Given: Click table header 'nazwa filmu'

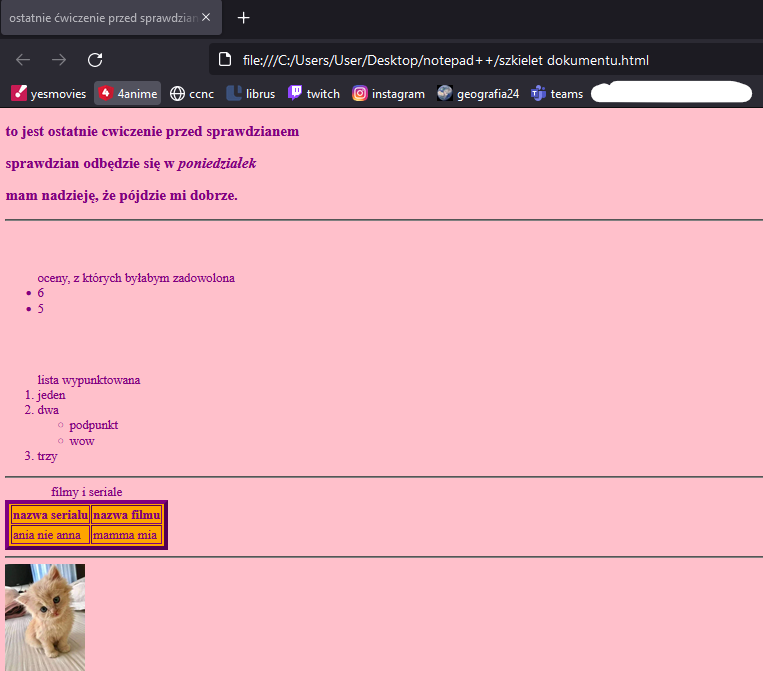Looking at the screenshot, I should (127, 515).
